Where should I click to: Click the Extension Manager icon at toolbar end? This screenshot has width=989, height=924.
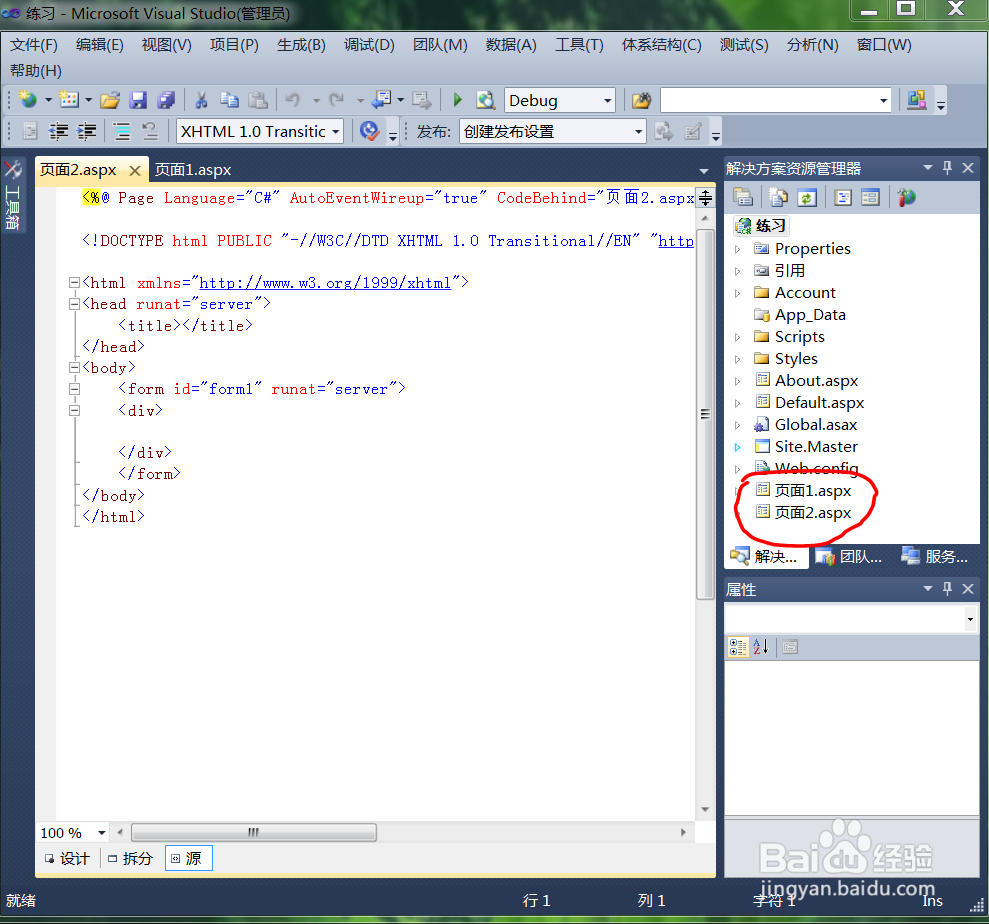click(916, 100)
